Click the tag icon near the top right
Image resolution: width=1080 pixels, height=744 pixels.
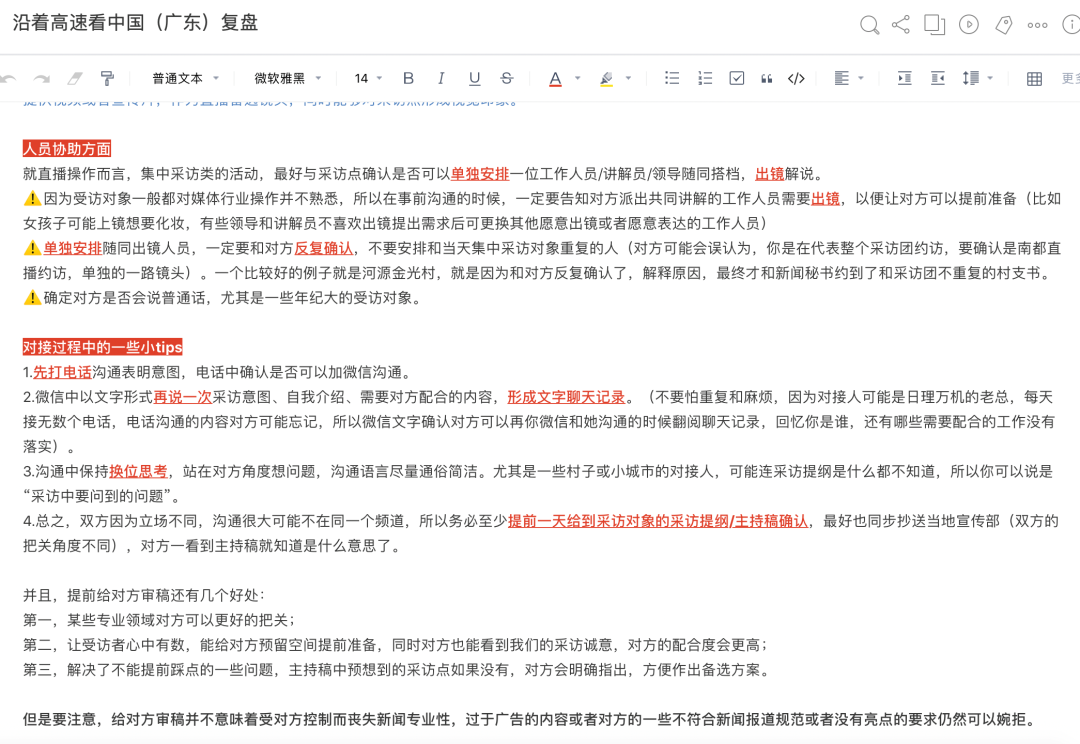click(x=1003, y=25)
